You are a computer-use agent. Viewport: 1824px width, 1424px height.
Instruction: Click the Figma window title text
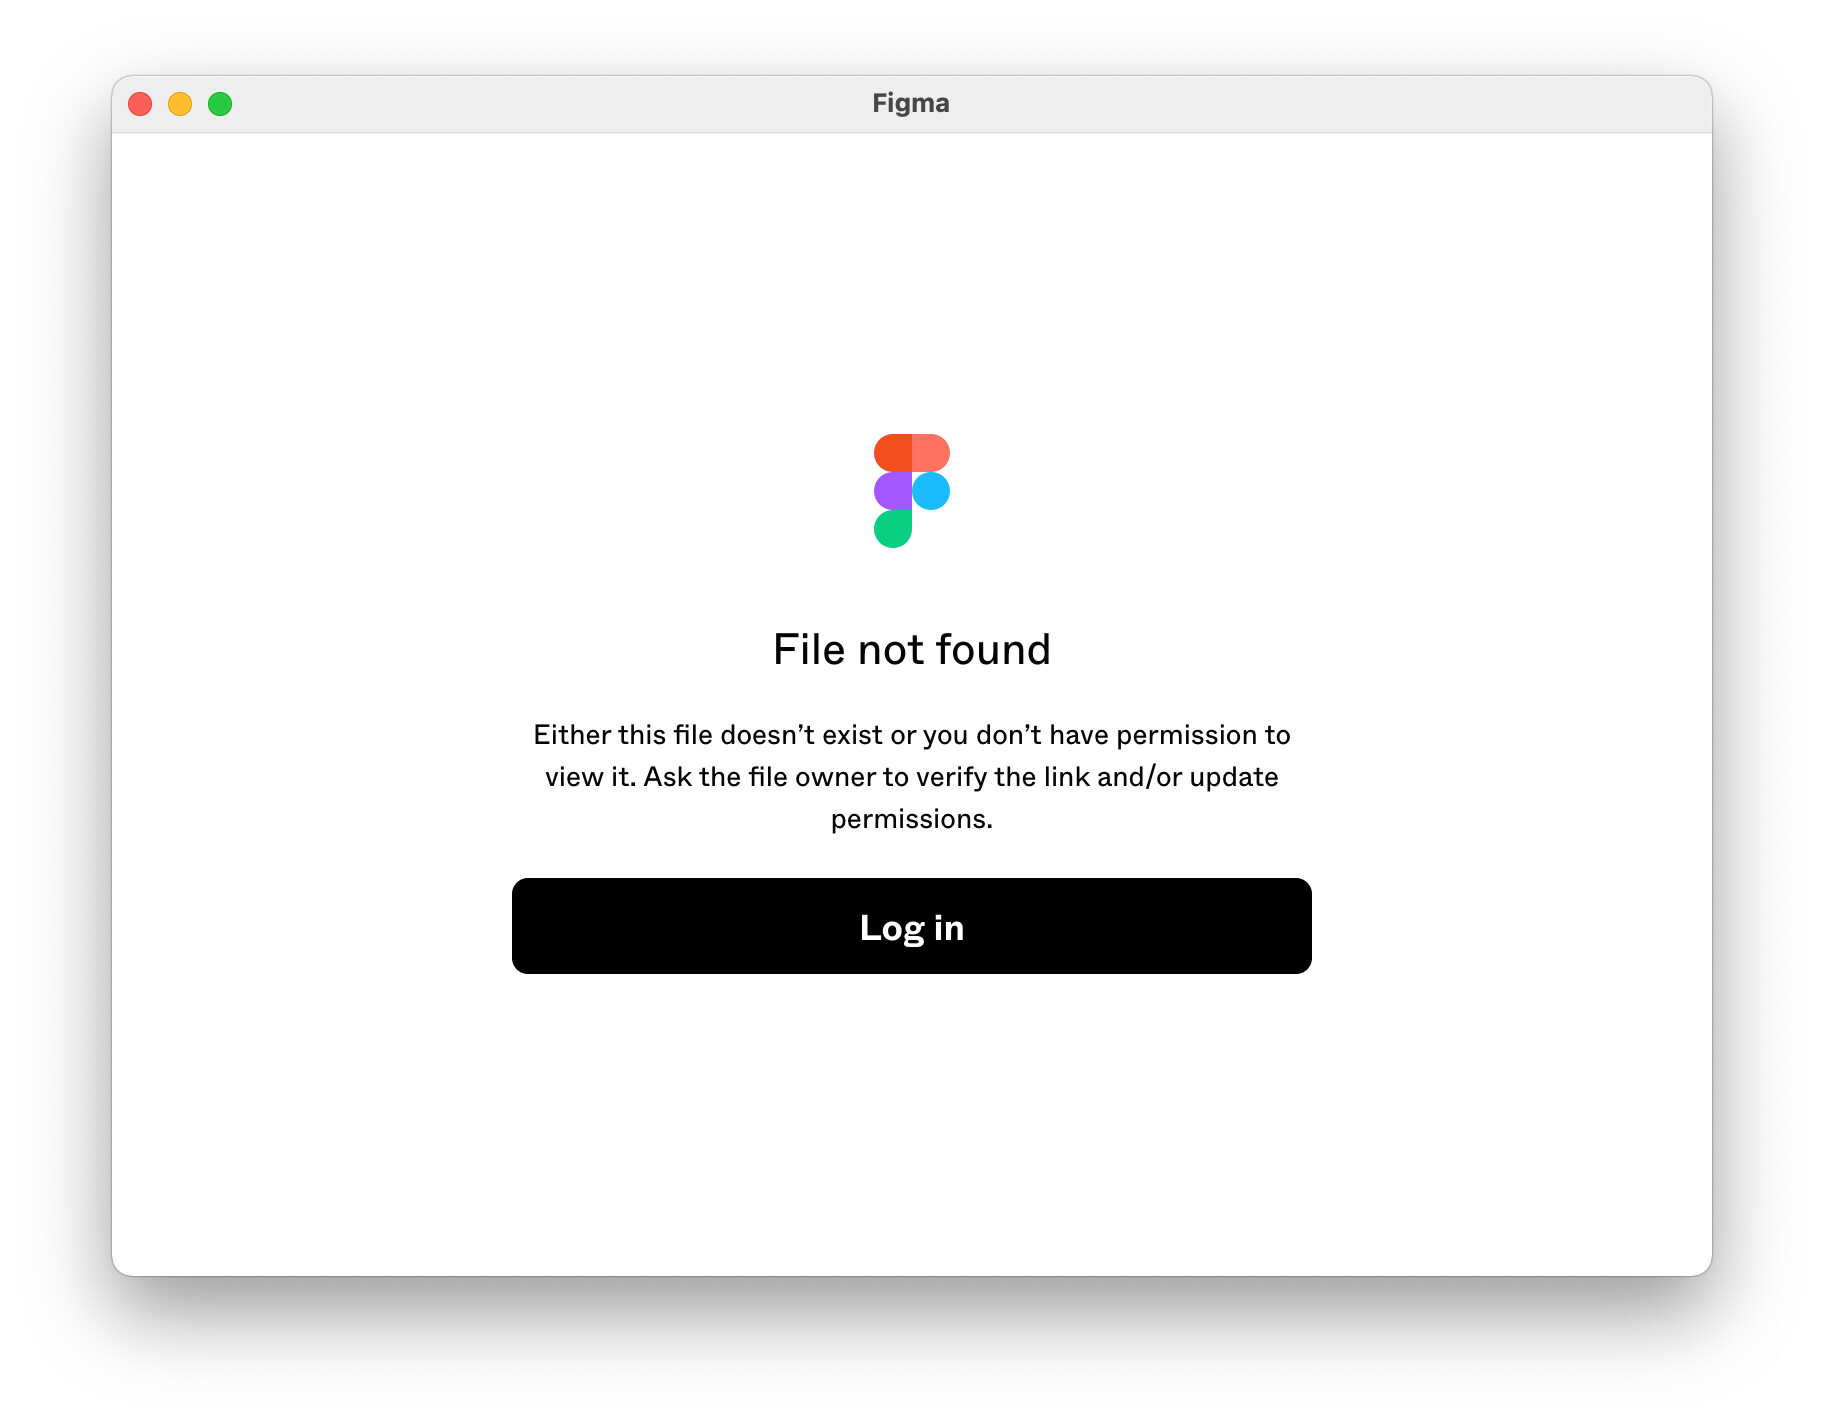910,103
